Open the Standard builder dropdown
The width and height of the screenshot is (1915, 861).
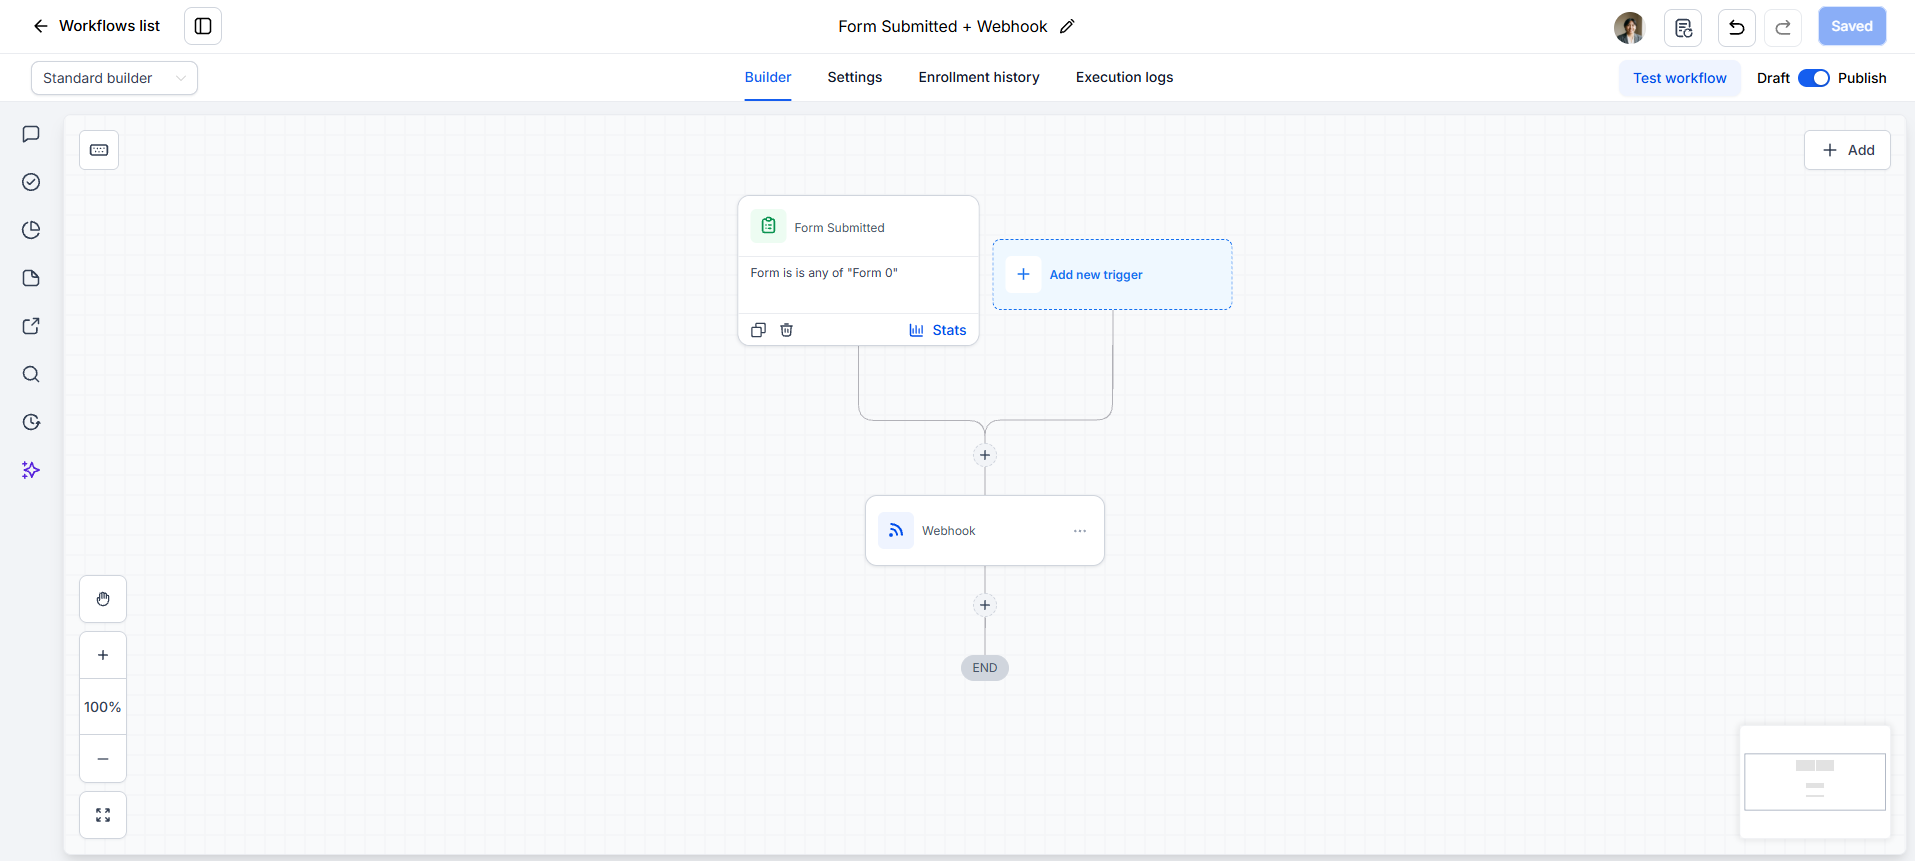114,78
